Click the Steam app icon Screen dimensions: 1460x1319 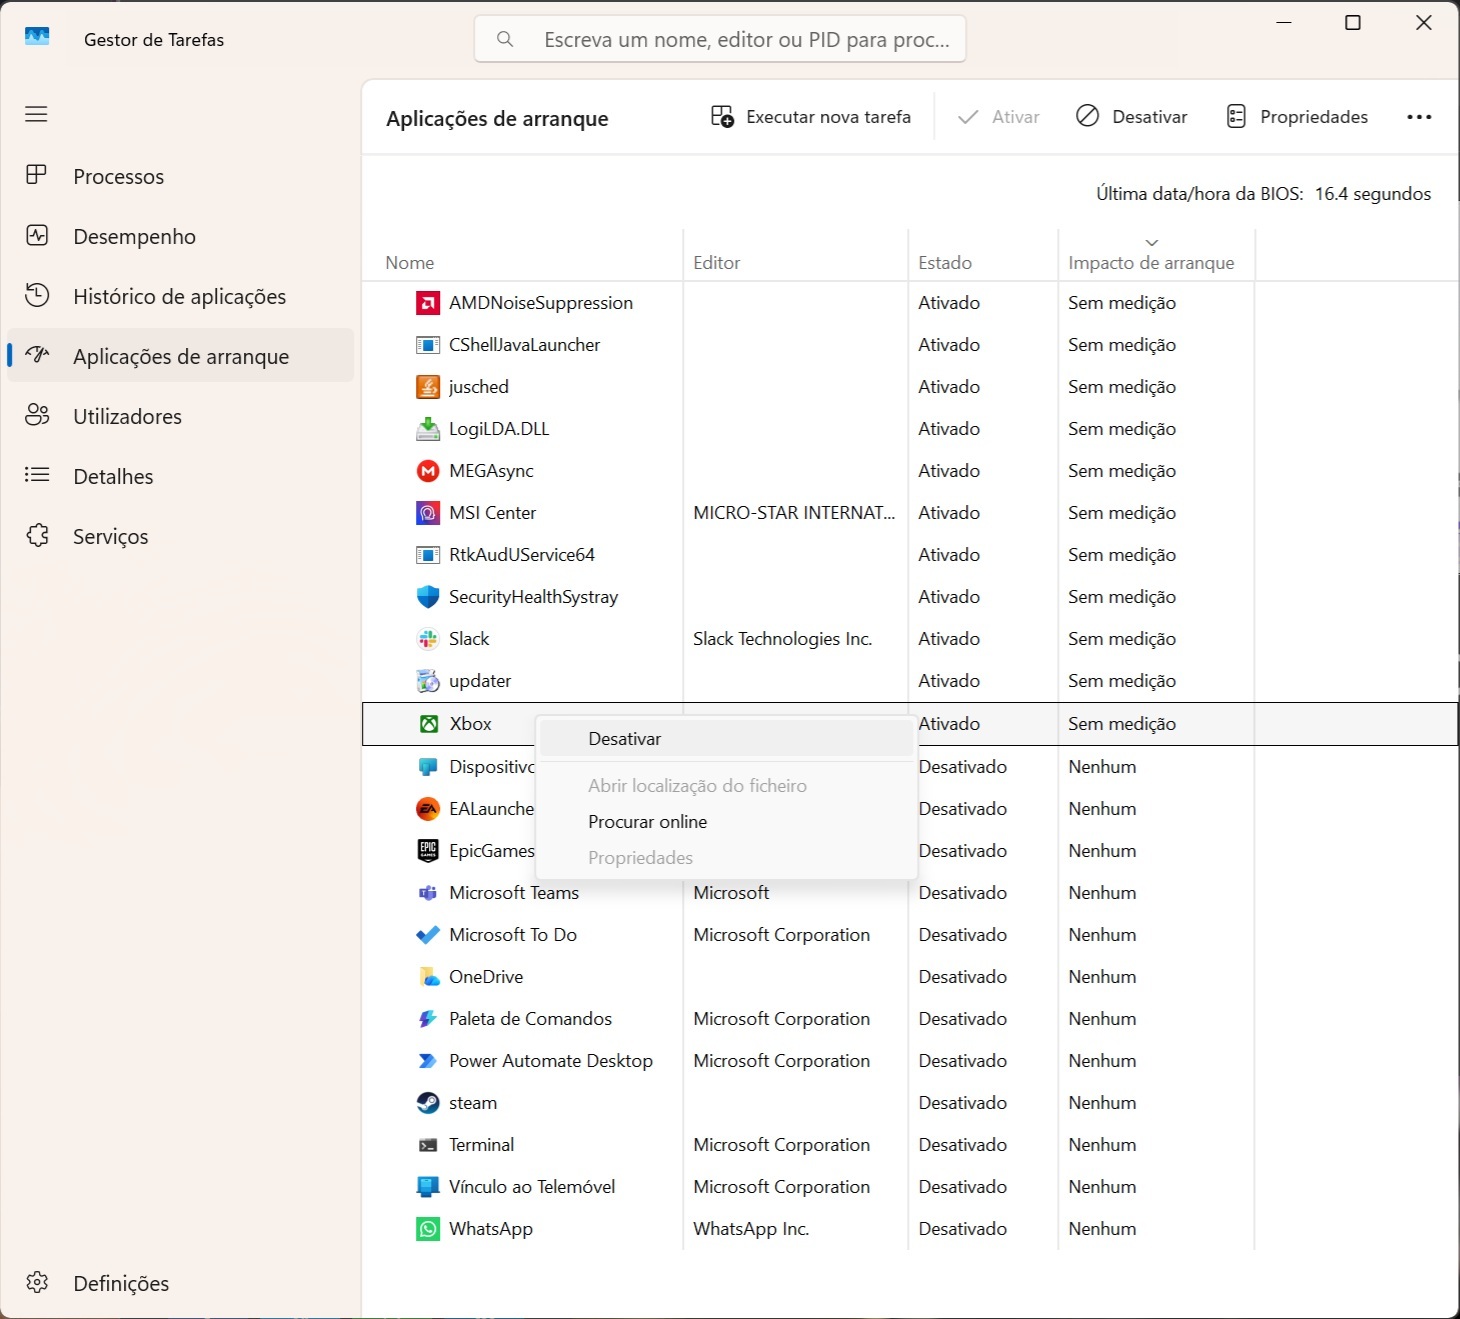coord(428,1103)
